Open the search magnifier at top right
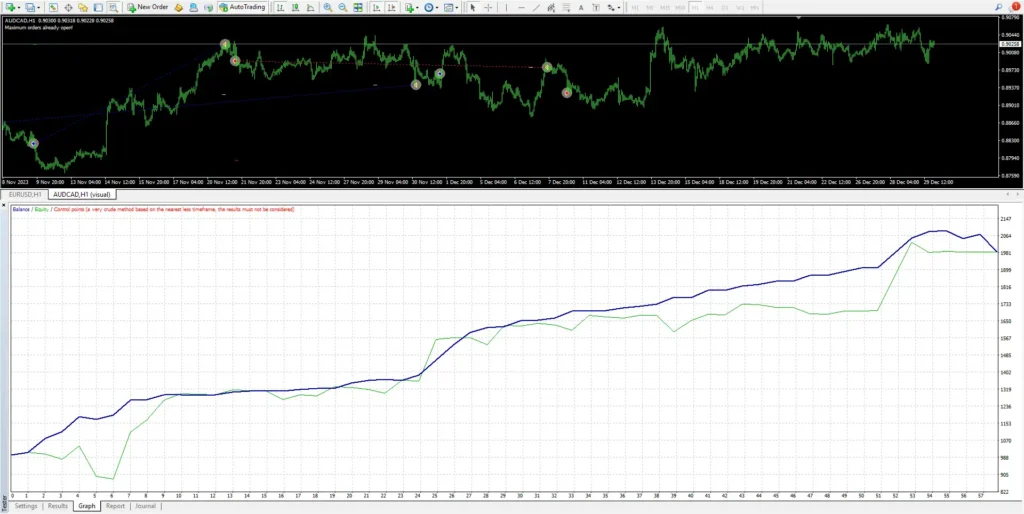This screenshot has height=514, width=1024. 999,7
